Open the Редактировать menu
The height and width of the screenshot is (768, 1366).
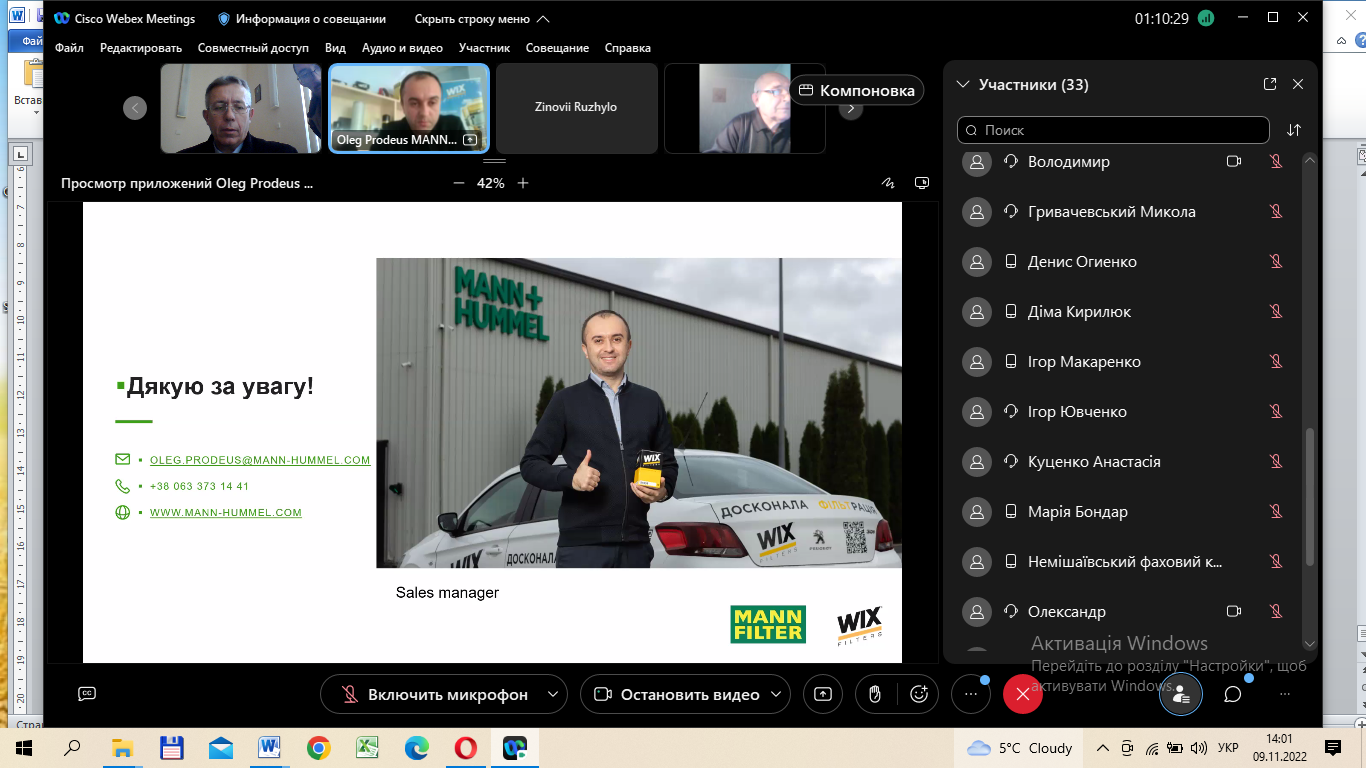point(141,48)
